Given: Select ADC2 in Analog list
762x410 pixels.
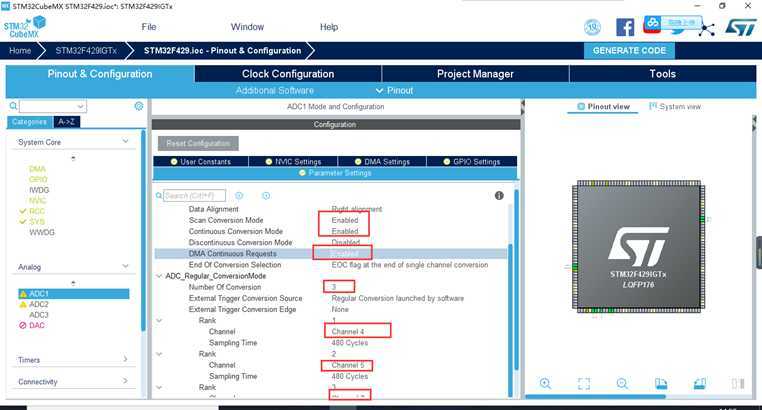Looking at the screenshot, I should pos(38,304).
